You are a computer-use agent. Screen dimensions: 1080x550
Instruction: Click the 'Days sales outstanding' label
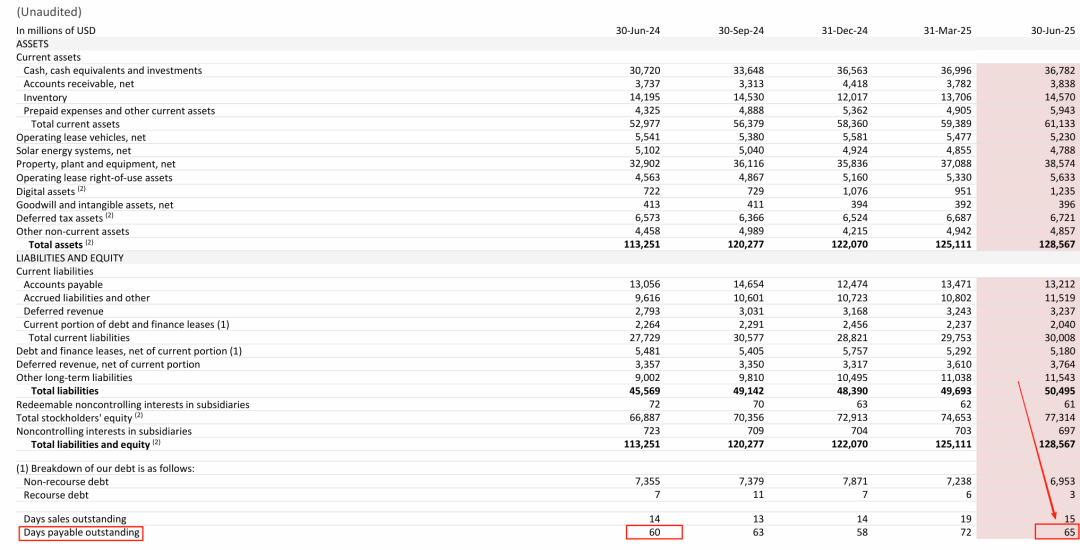click(75, 518)
